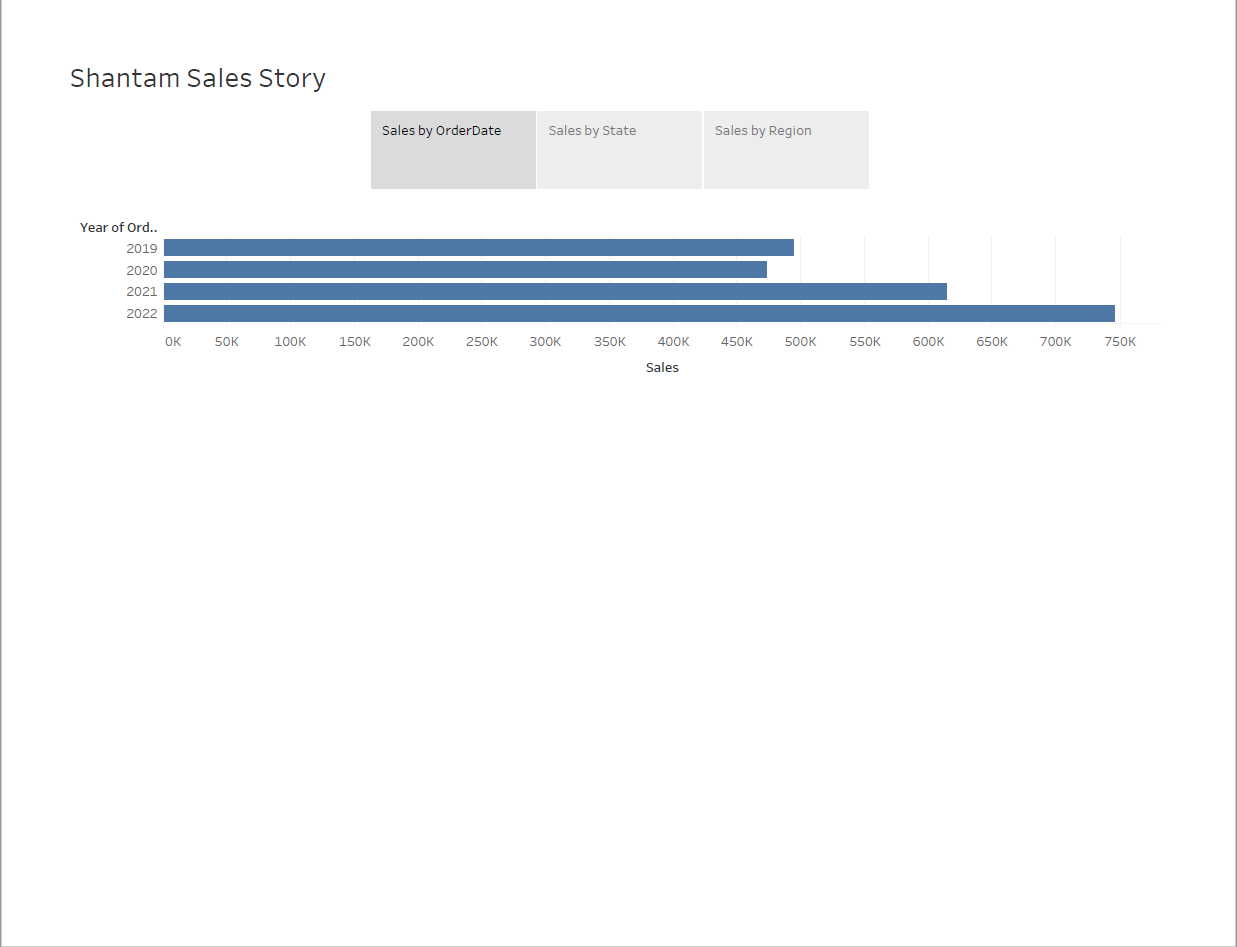This screenshot has height=947, width=1237.
Task: Click the 2021 year label
Action: (142, 291)
